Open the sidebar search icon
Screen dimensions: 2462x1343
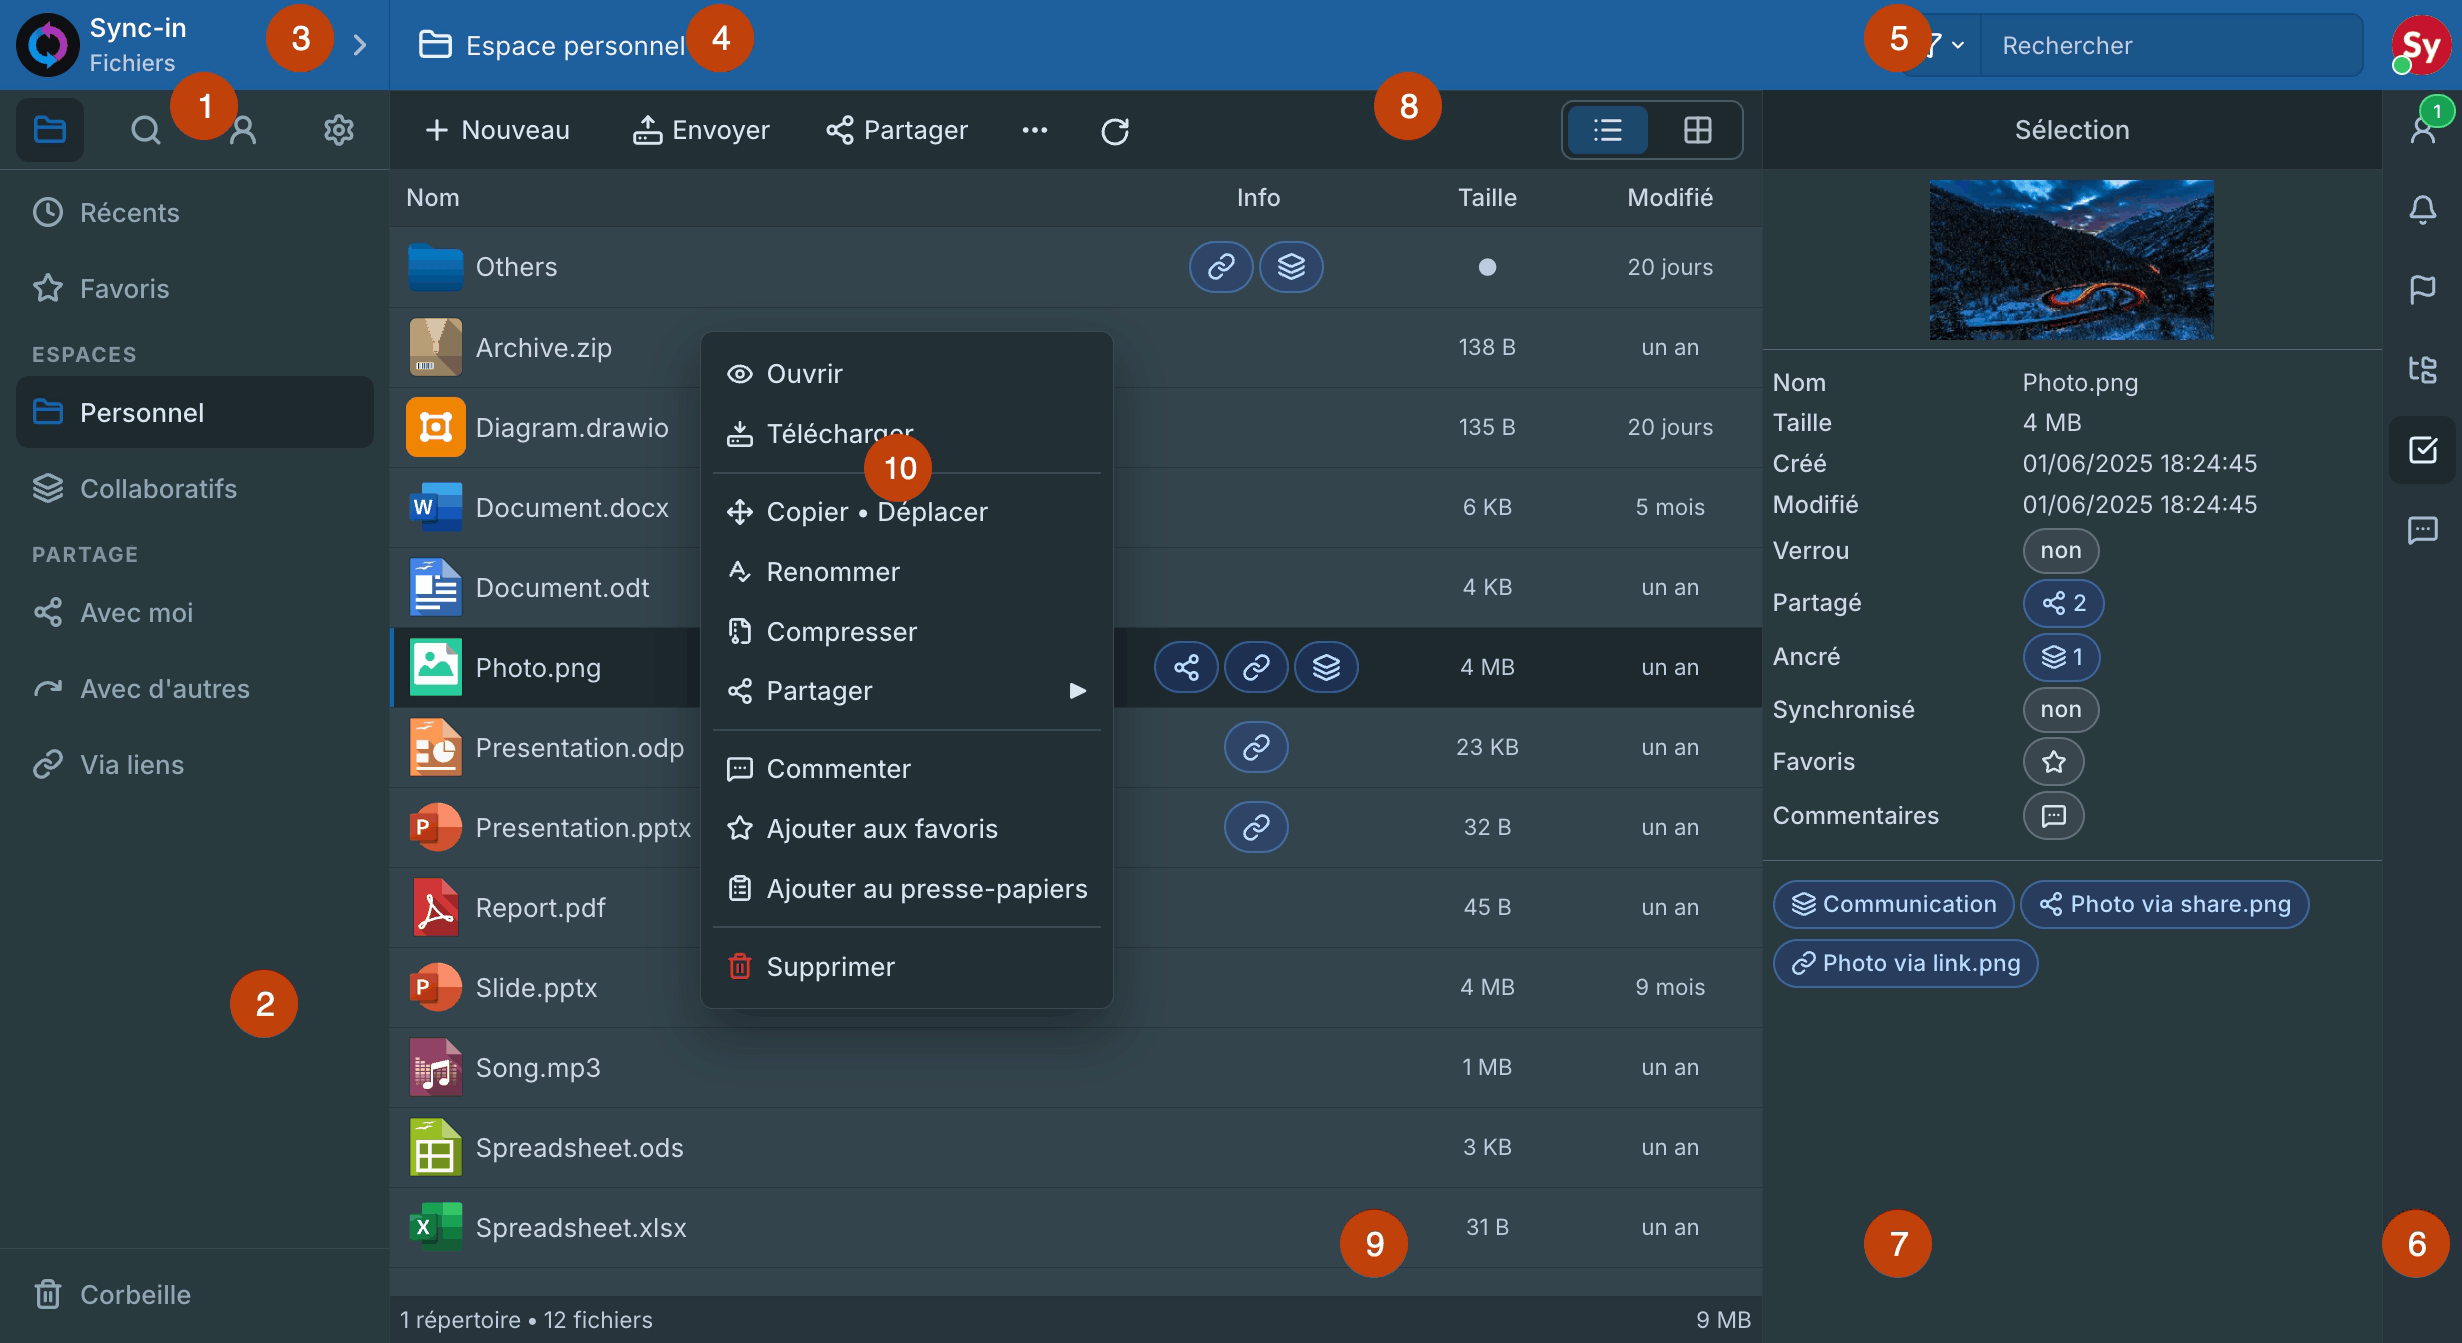(x=146, y=130)
